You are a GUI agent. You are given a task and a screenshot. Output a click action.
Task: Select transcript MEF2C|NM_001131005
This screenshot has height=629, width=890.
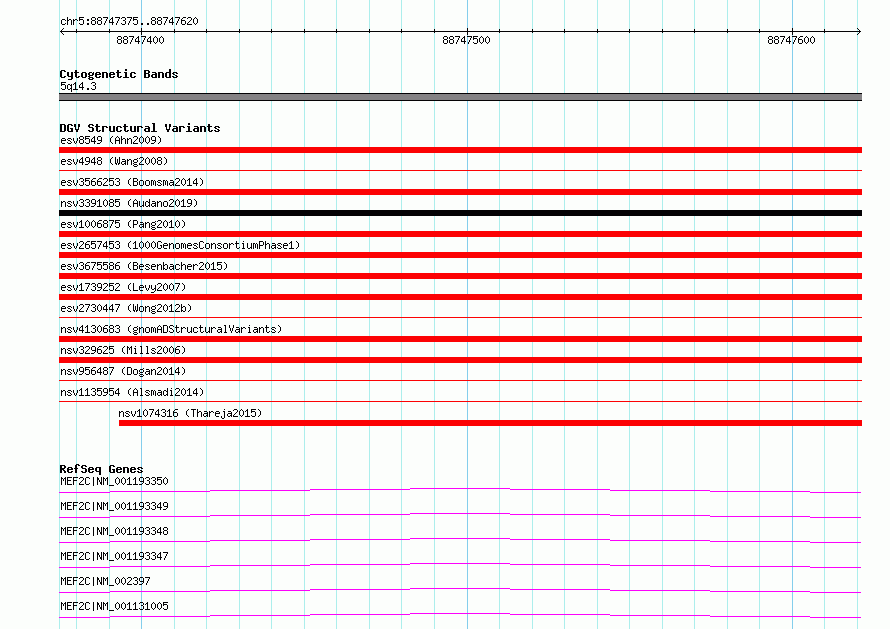[114, 606]
